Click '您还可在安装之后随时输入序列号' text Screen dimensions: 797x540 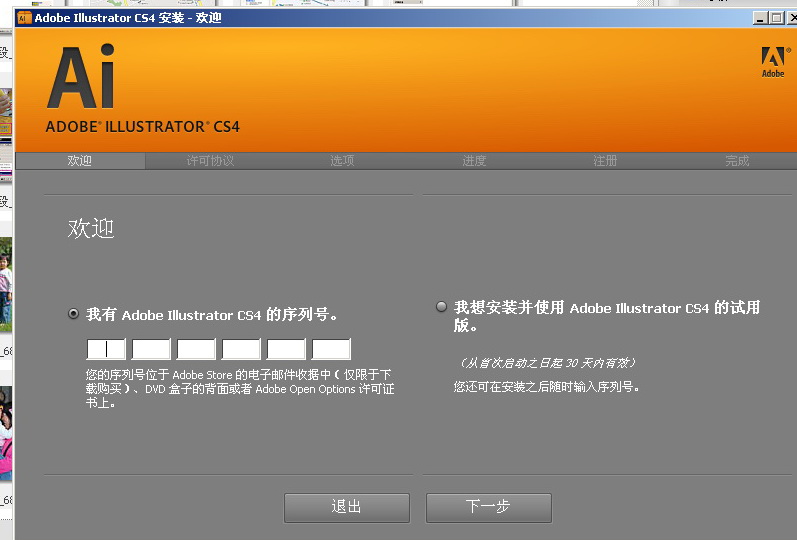(x=546, y=387)
